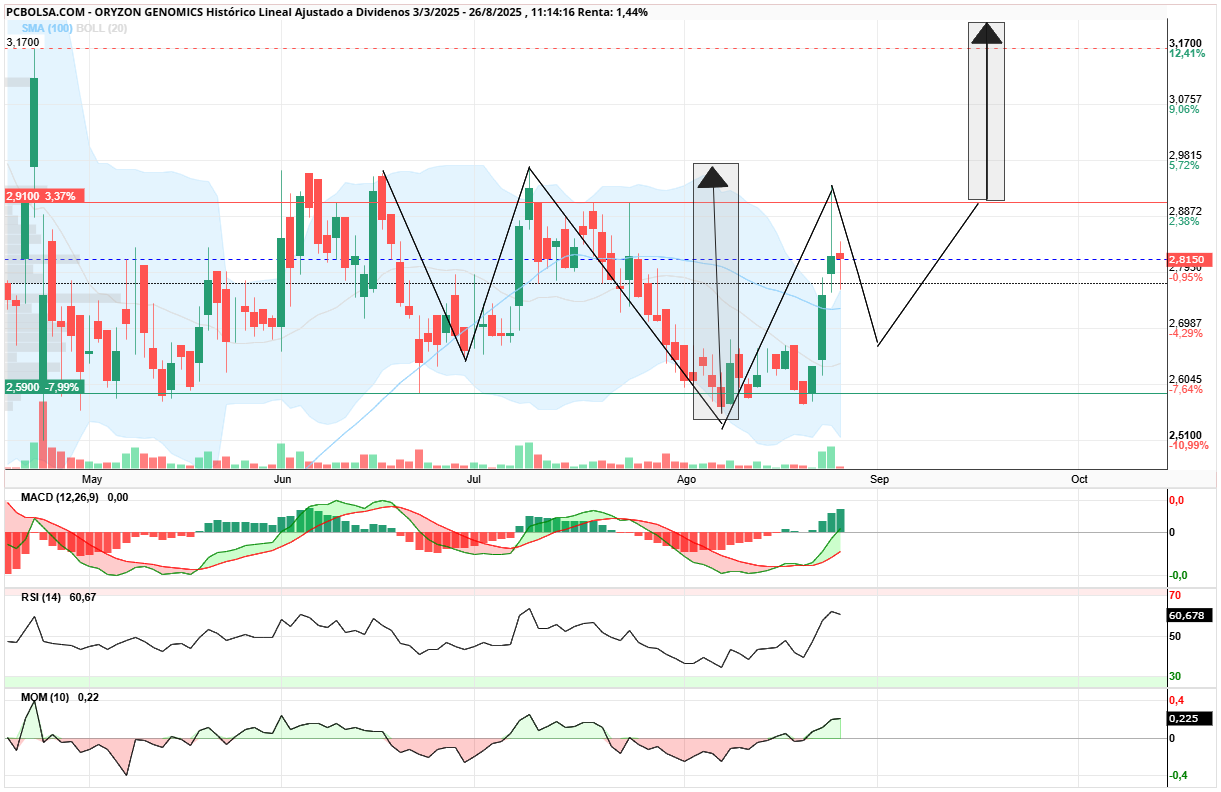Click the -7,64% percentage axis label
Image resolution: width=1221 pixels, height=792 pixels.
(1185, 389)
